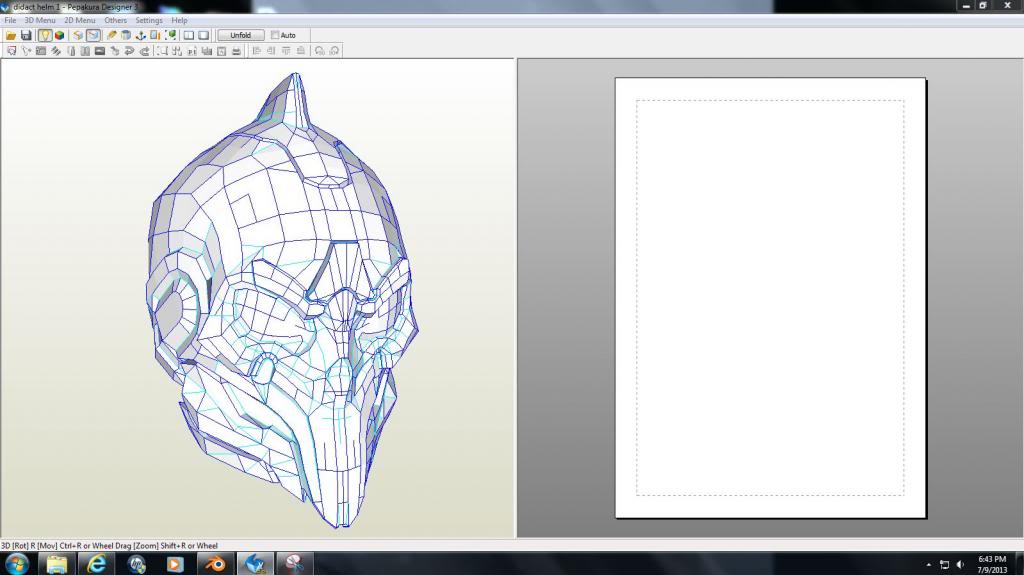1024x575 pixels.
Task: Click the Unfold button
Action: [240, 35]
